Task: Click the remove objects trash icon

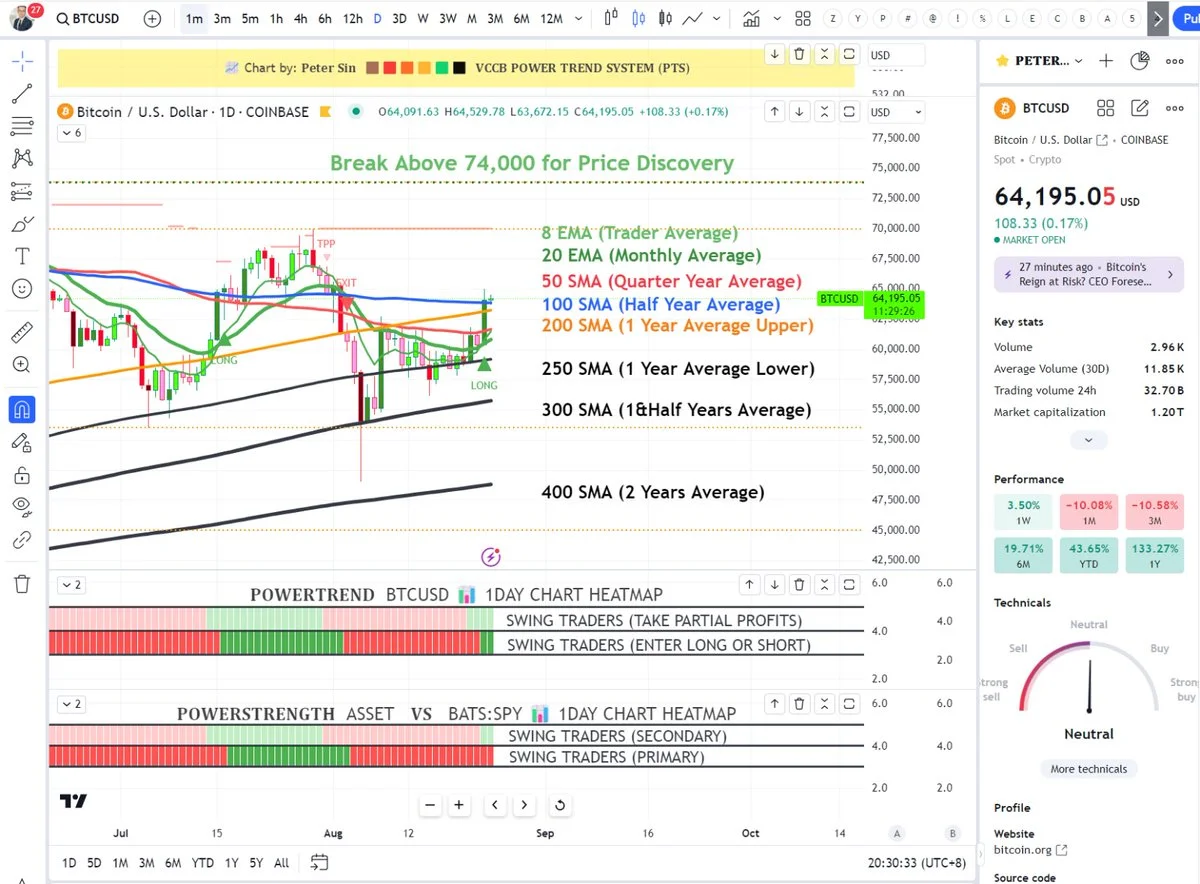Action: click(22, 584)
